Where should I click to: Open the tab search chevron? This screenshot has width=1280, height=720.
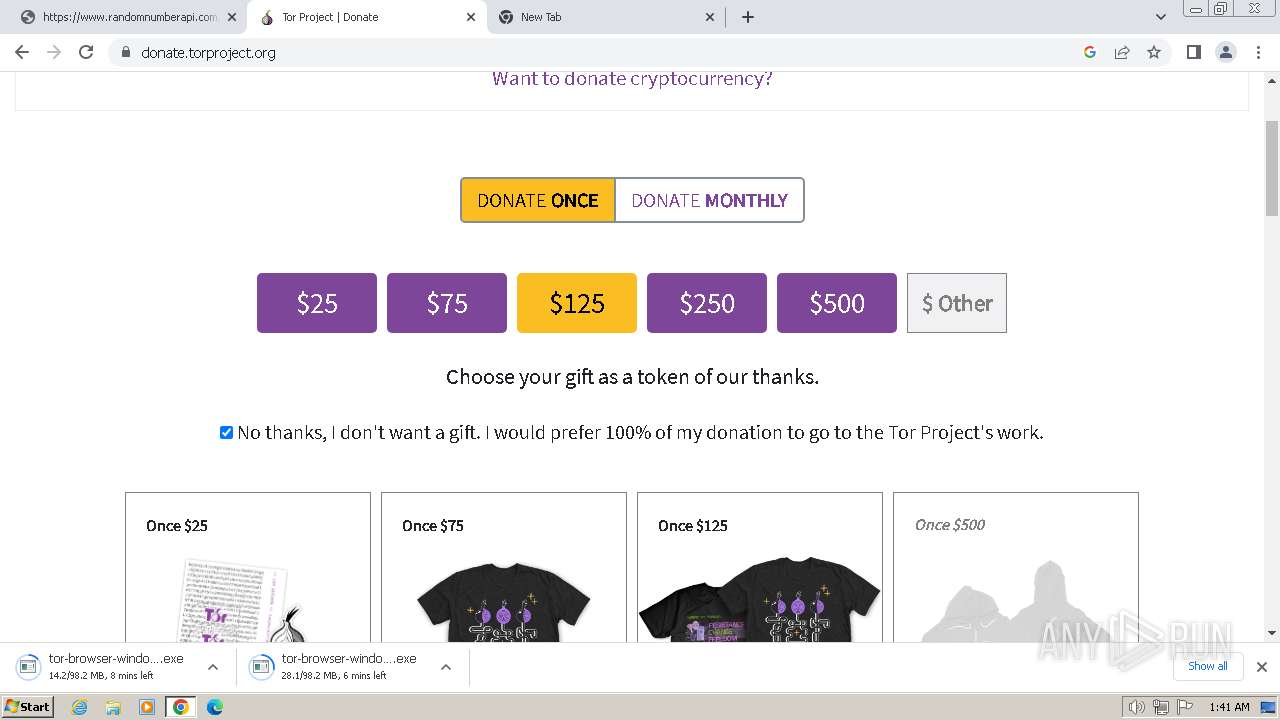(x=1161, y=17)
